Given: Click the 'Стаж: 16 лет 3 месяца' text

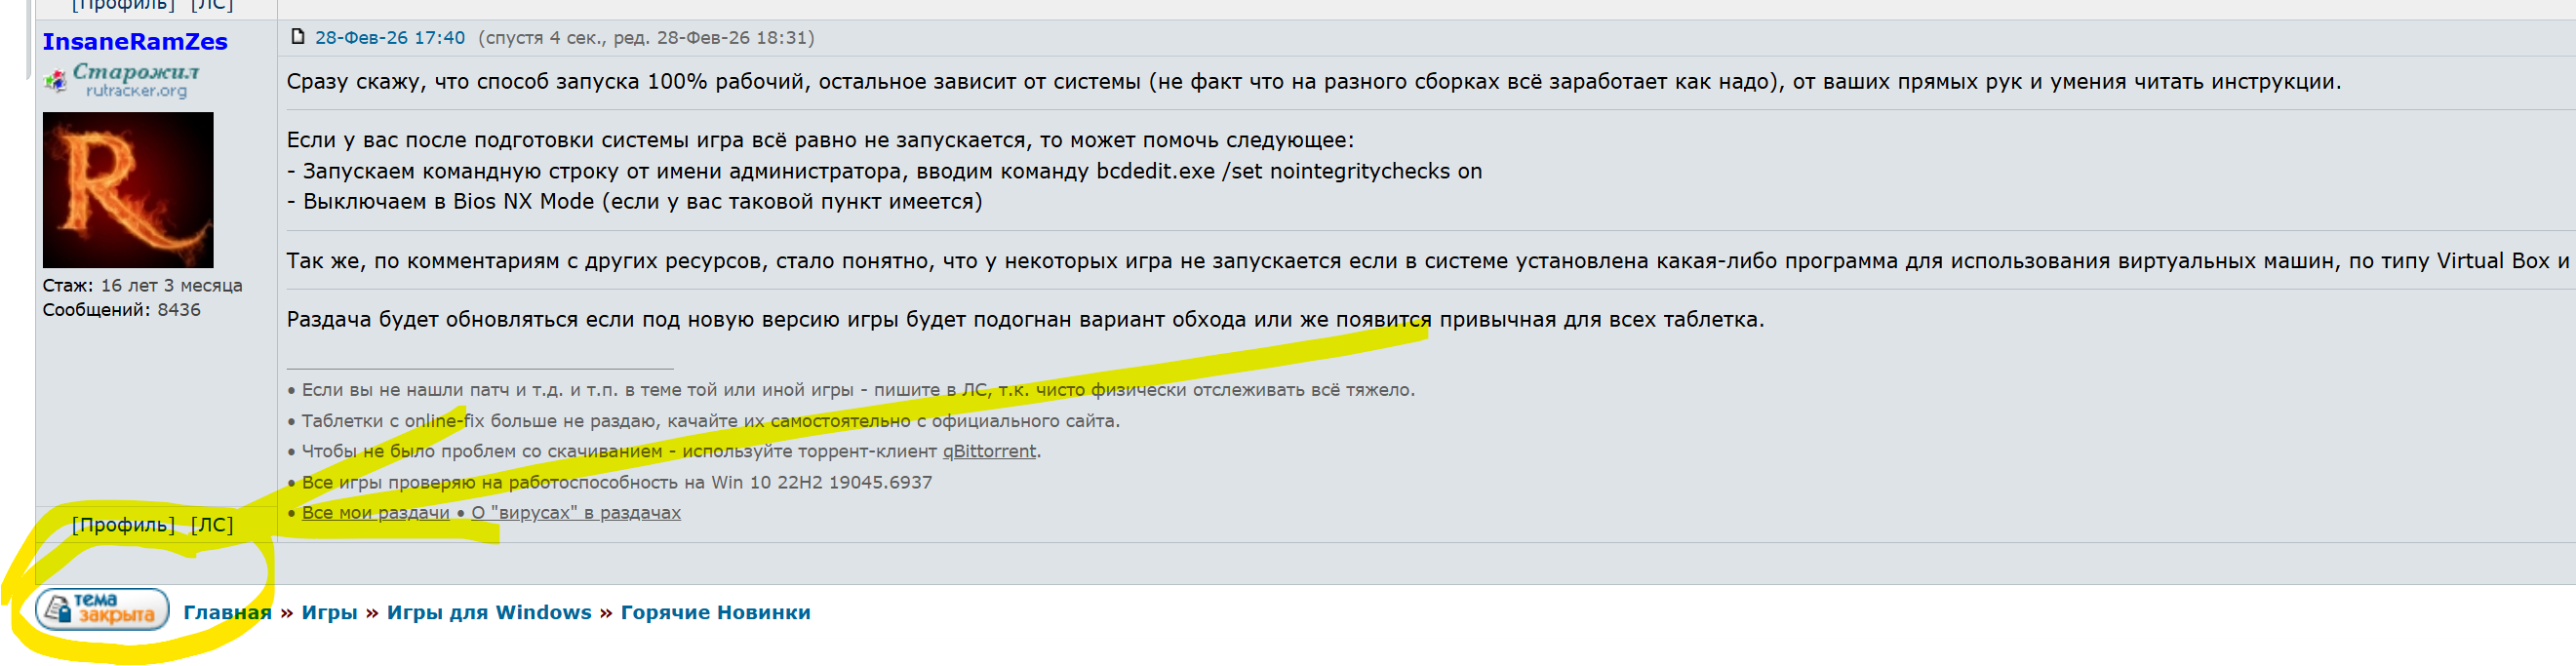Looking at the screenshot, I should 142,286.
